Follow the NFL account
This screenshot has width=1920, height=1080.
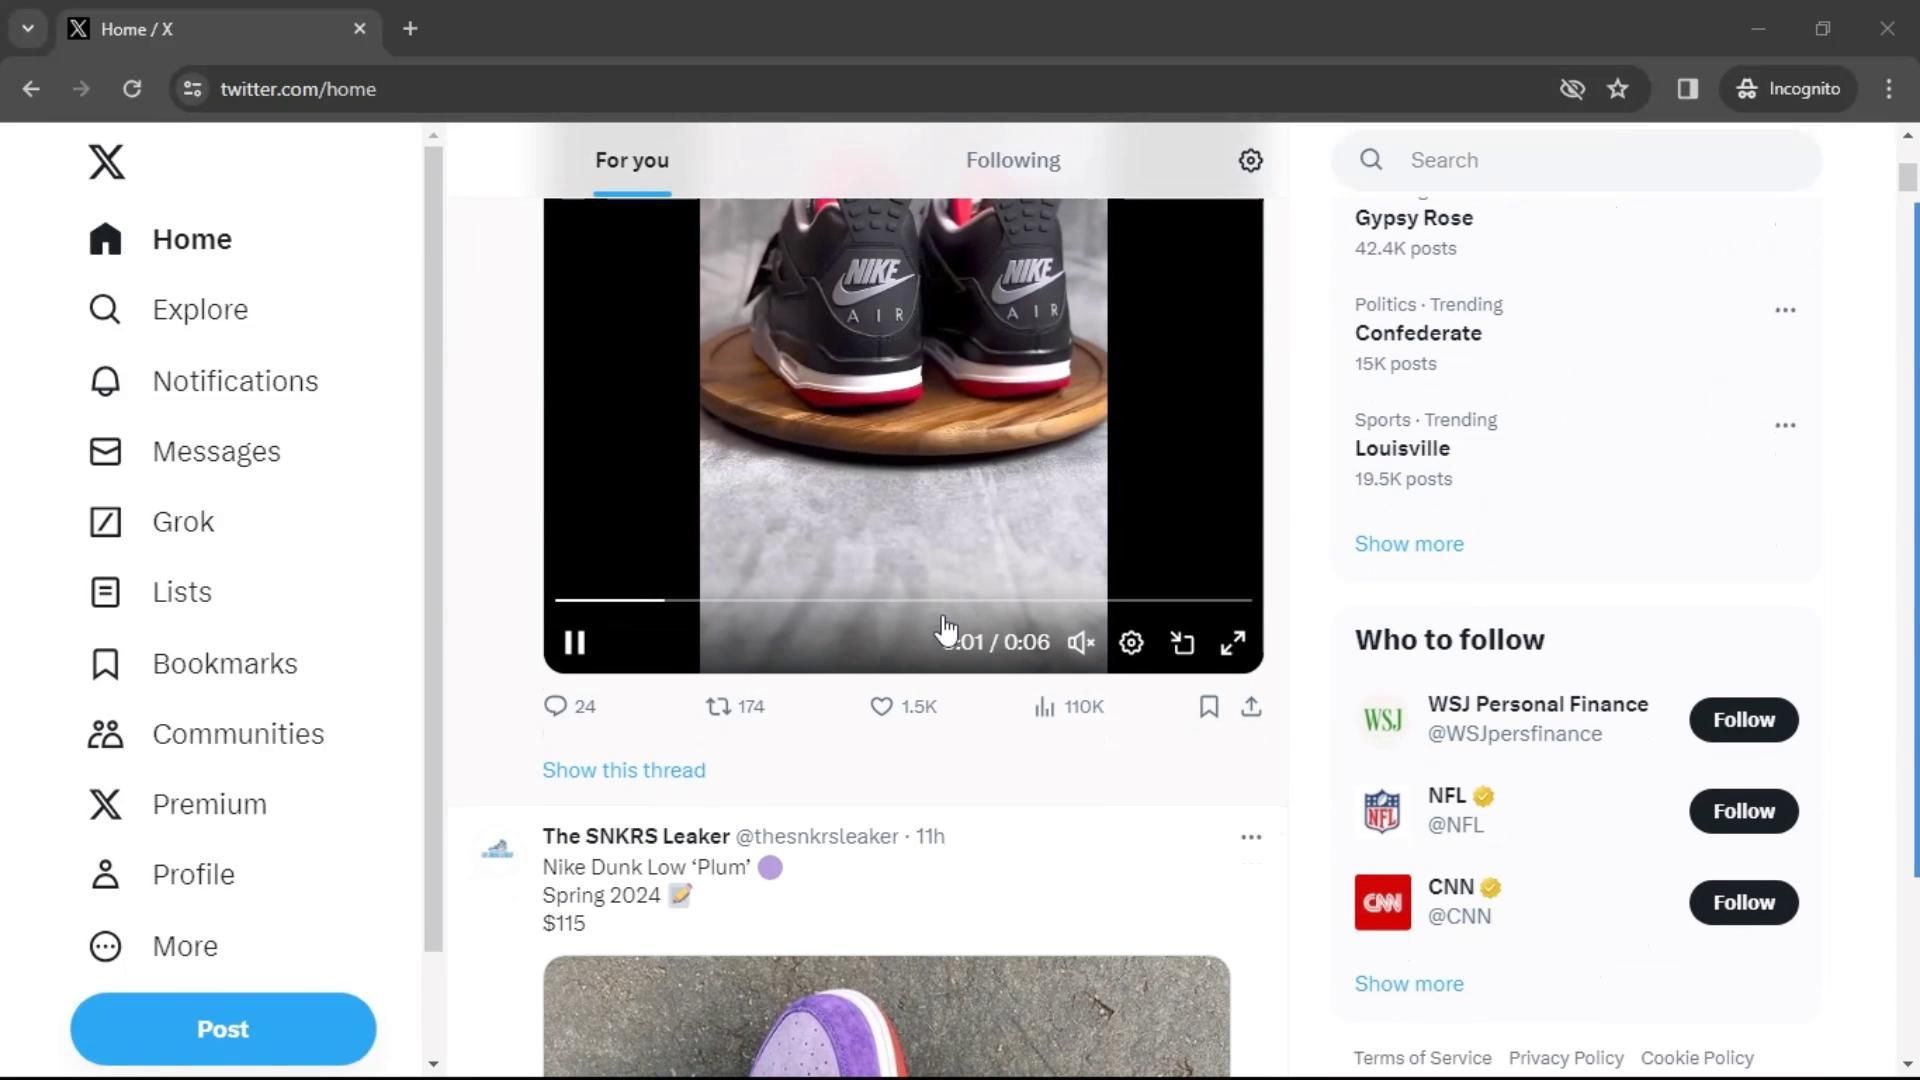click(x=1743, y=811)
